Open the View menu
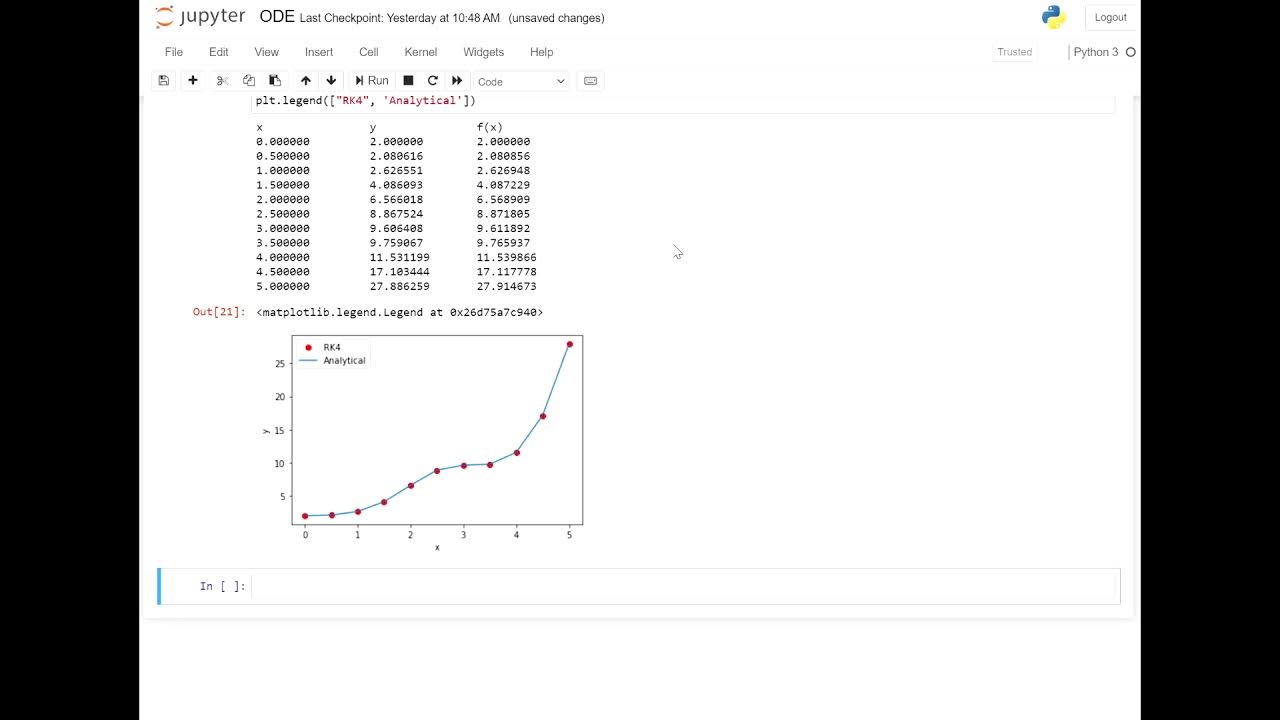 267,52
